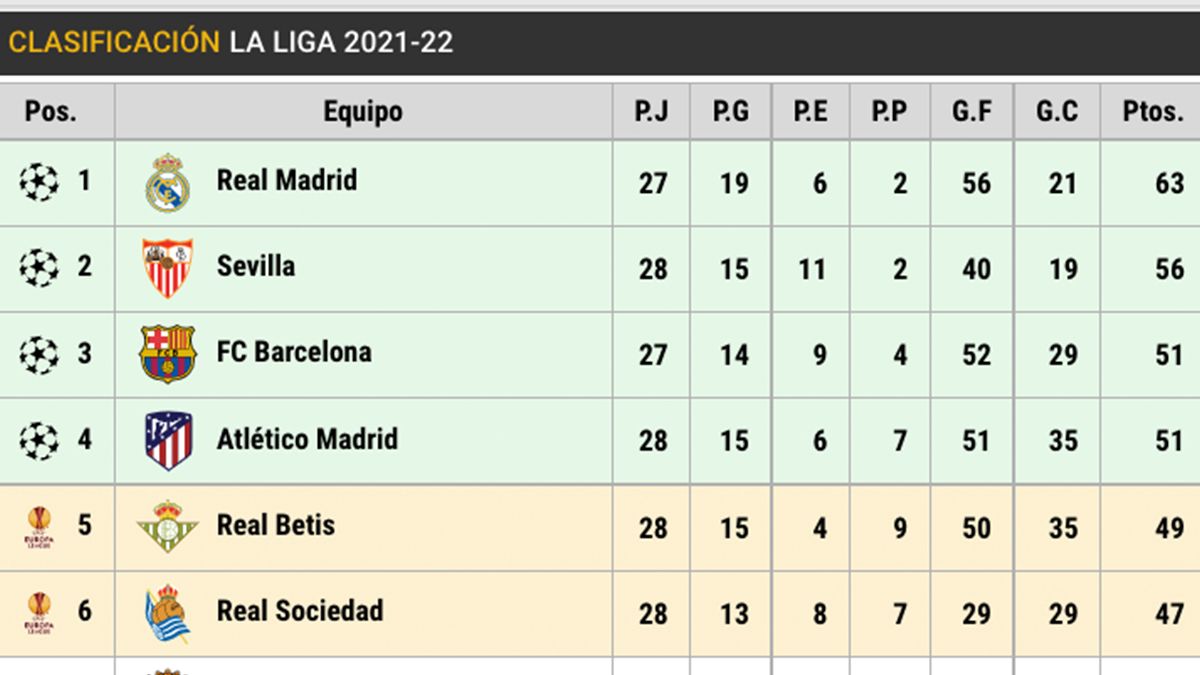Image resolution: width=1200 pixels, height=675 pixels.
Task: Click the Real Betis club crest
Action: click(167, 526)
